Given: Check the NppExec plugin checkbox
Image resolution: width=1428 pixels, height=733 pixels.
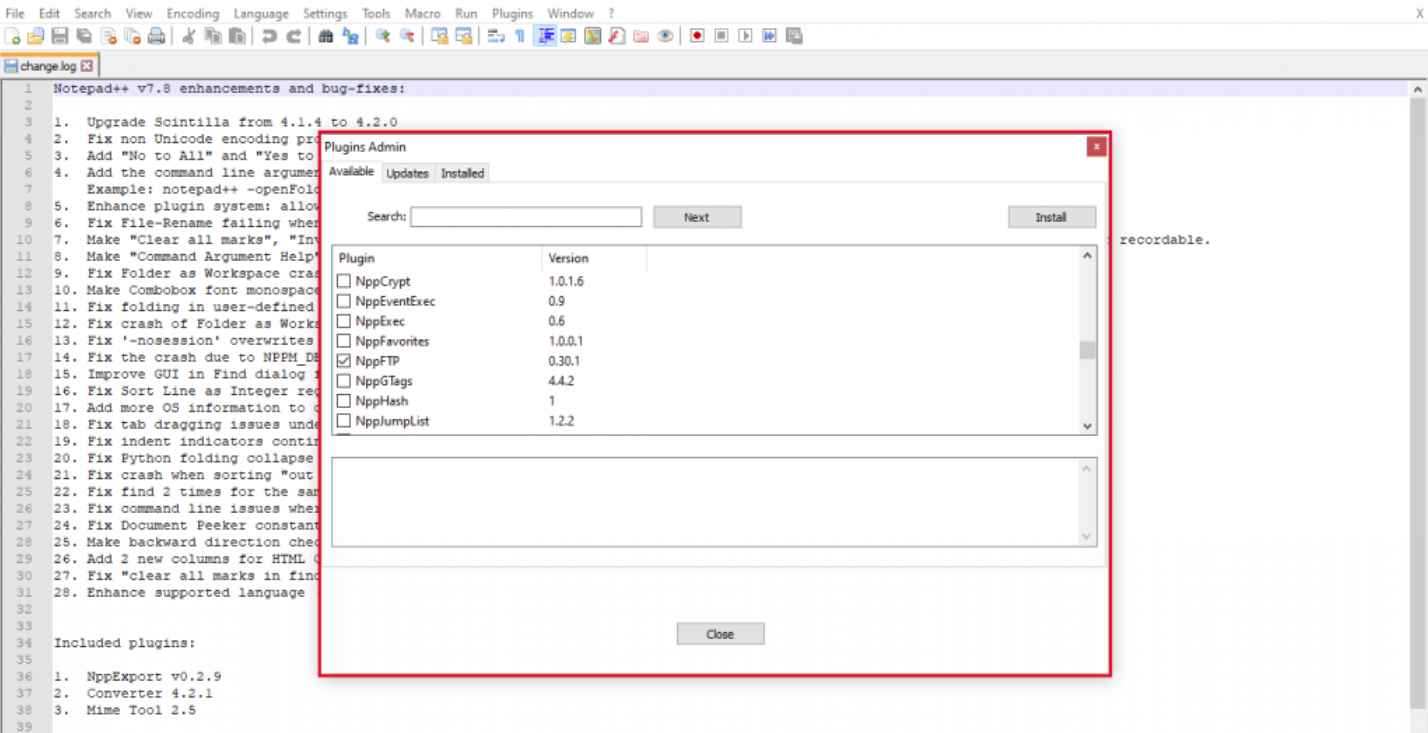Looking at the screenshot, I should (x=344, y=321).
